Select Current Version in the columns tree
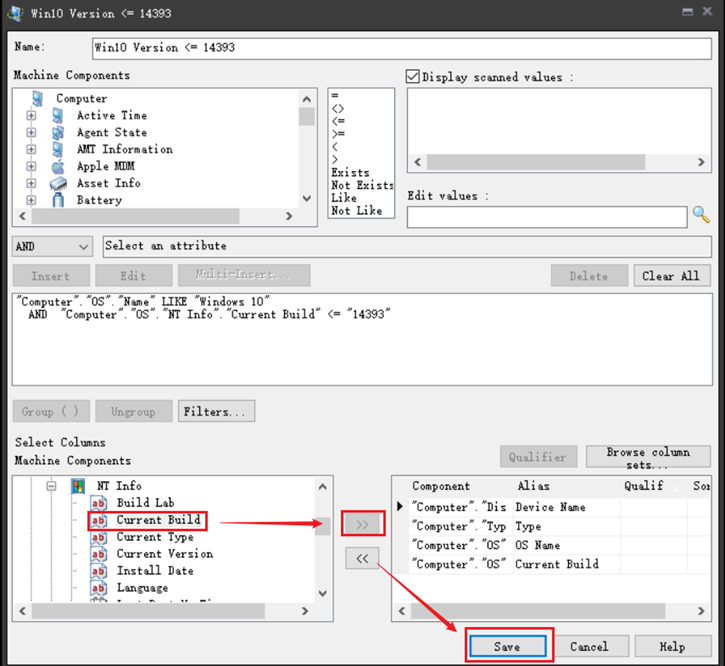This screenshot has width=725, height=666. click(165, 554)
